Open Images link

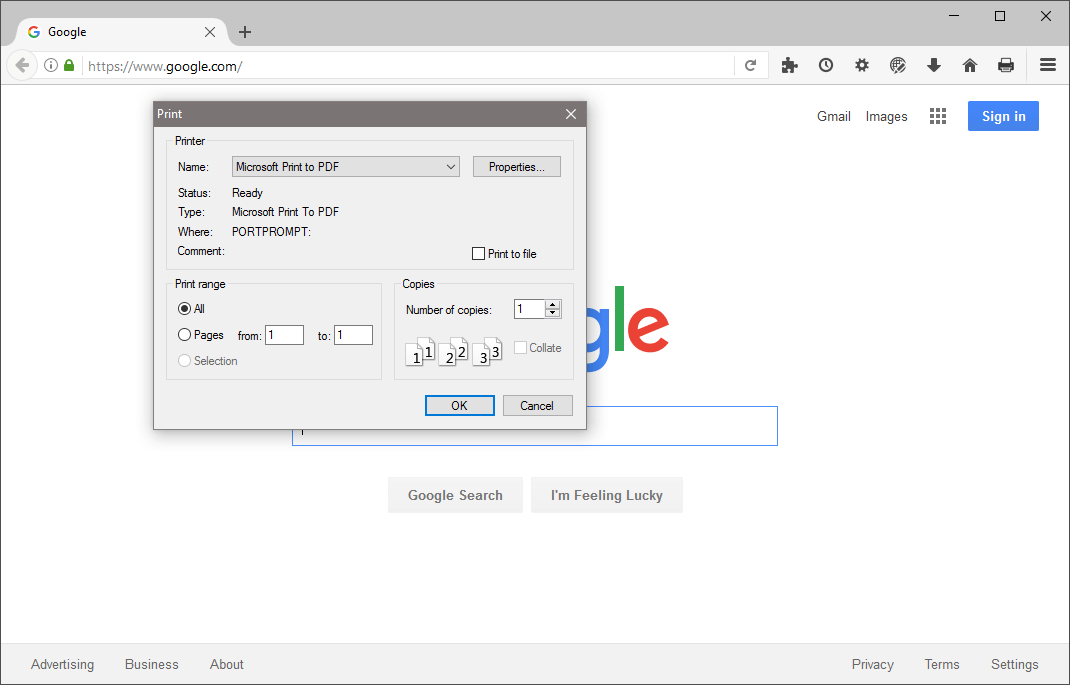[886, 117]
